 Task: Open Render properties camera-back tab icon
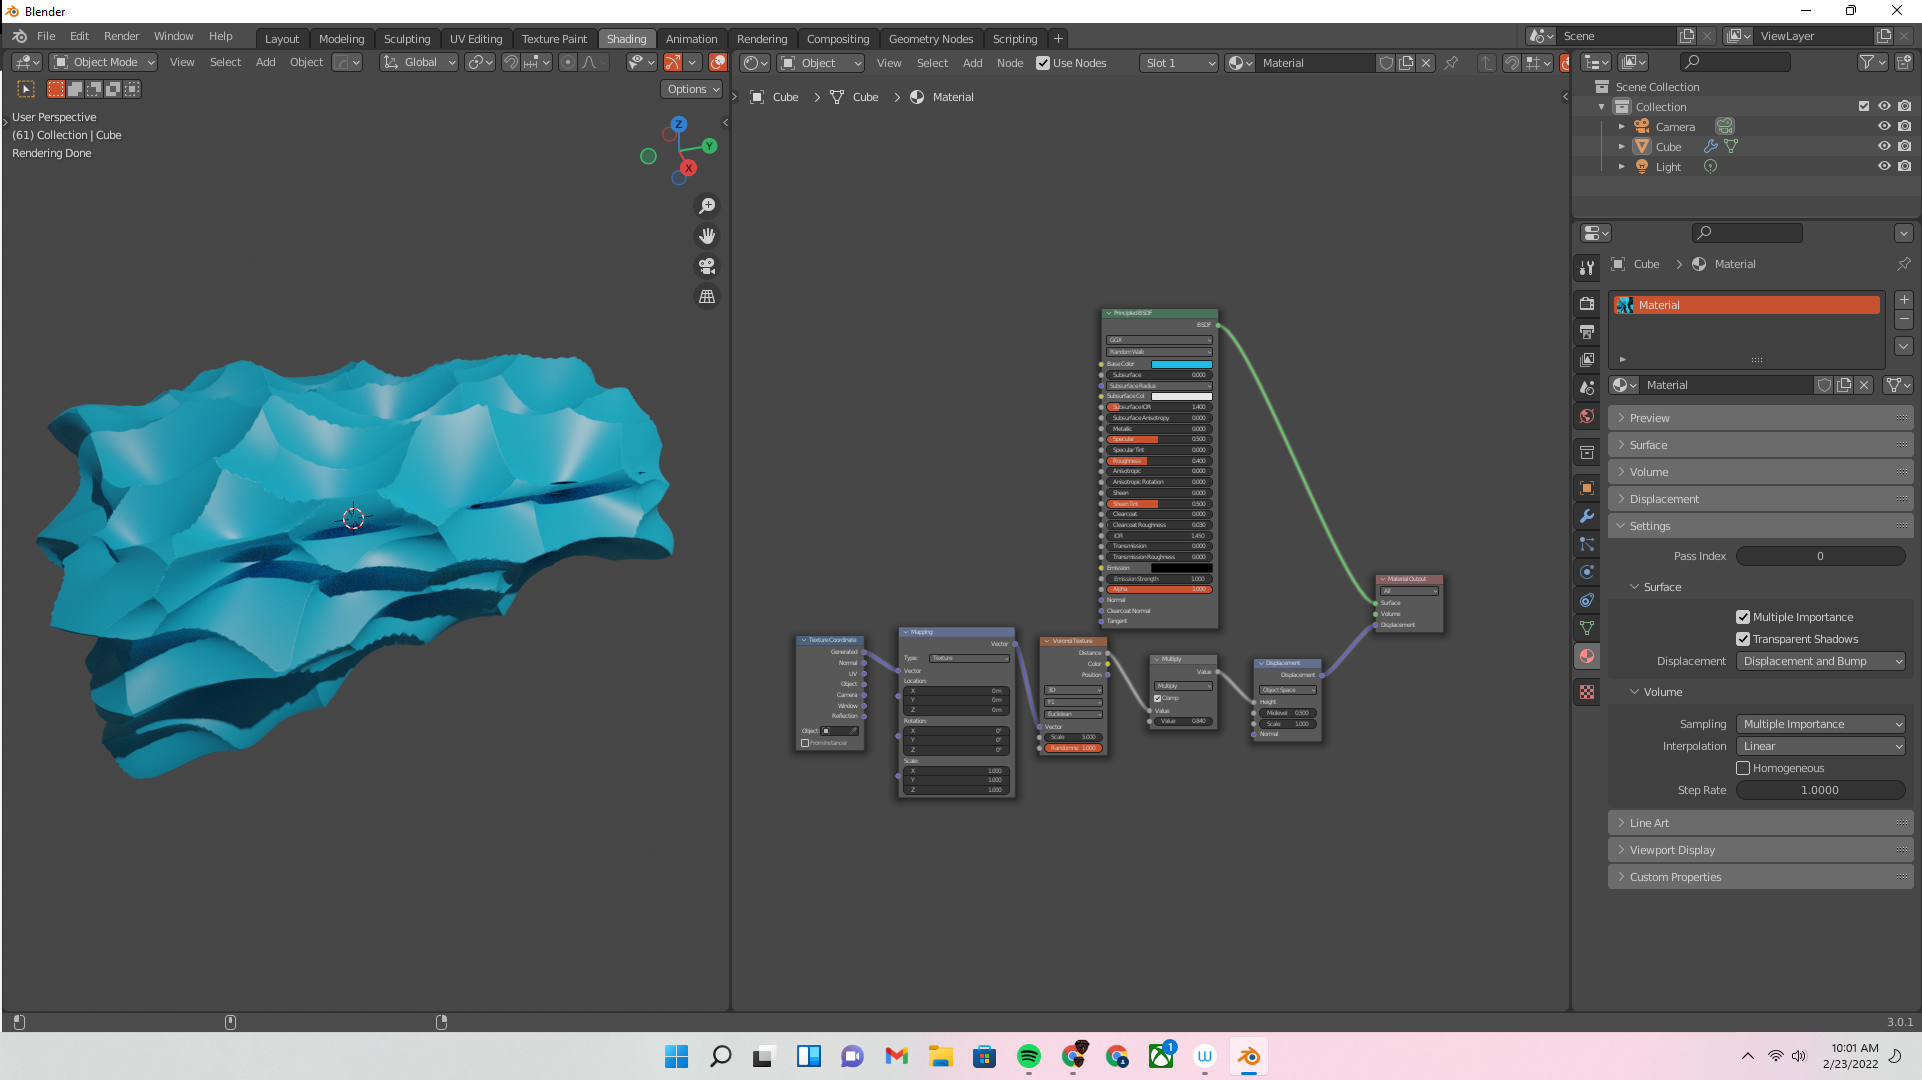pyautogui.click(x=1587, y=304)
